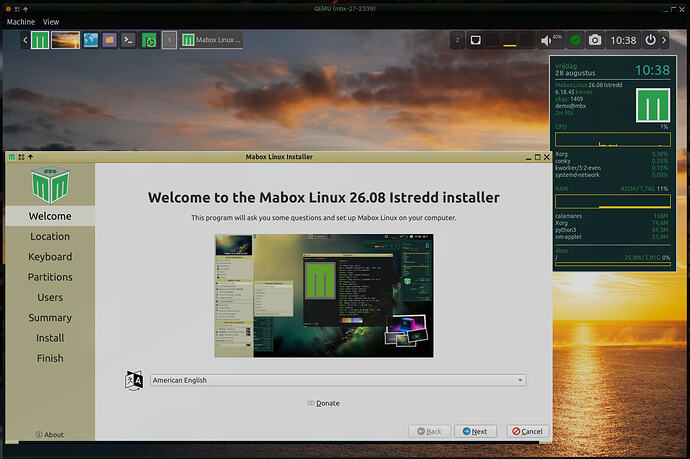Screen dimensions: 690x459
Task: Open the American English language dropdown
Action: (x=338, y=380)
